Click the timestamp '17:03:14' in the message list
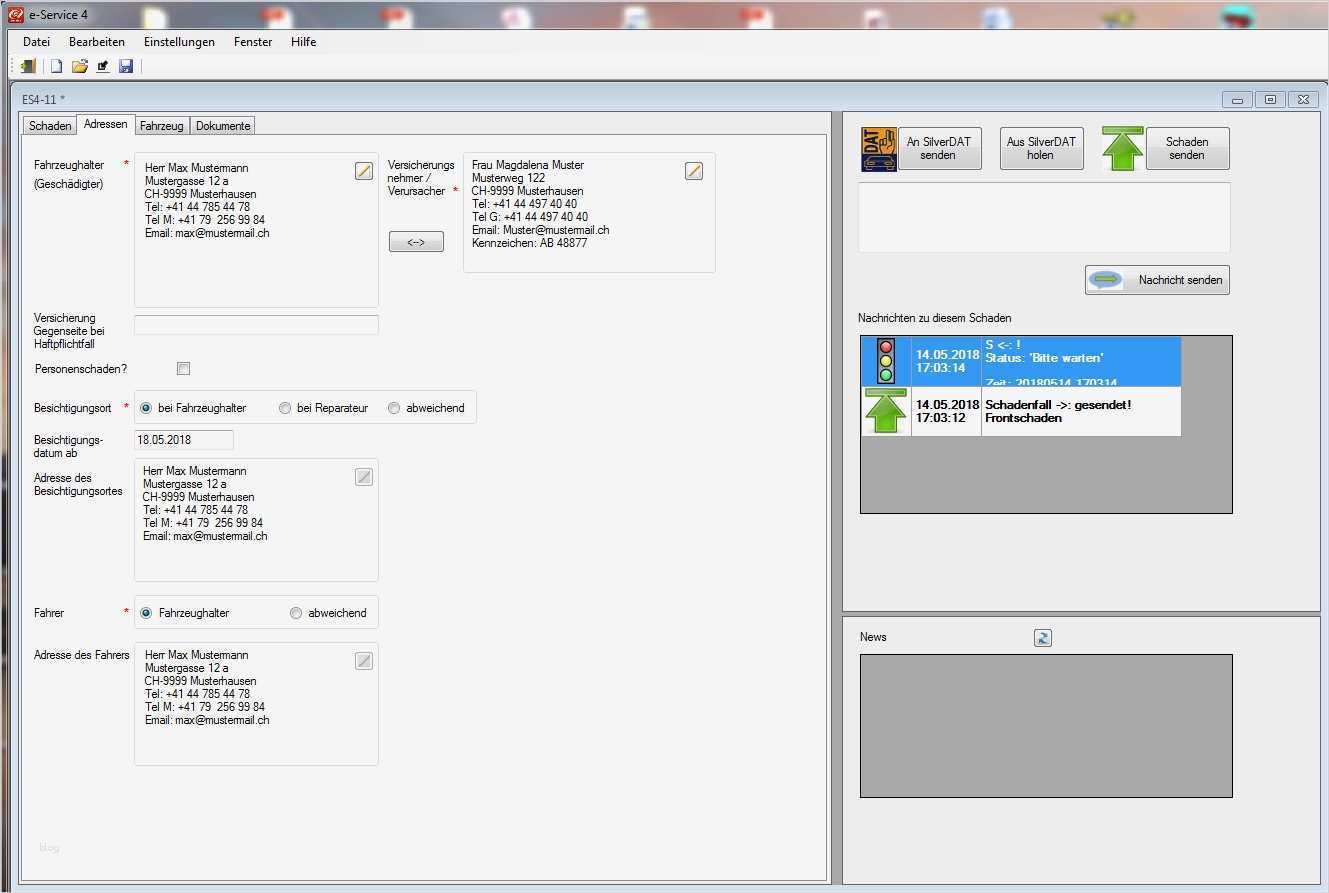Viewport: 1329px width, 893px height. [941, 368]
